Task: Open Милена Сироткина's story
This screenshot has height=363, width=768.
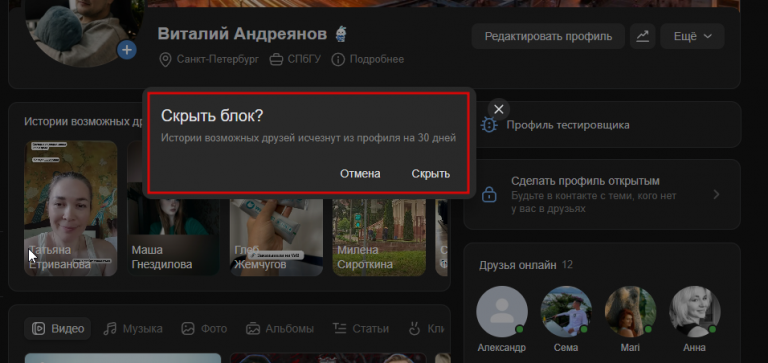Action: click(379, 237)
